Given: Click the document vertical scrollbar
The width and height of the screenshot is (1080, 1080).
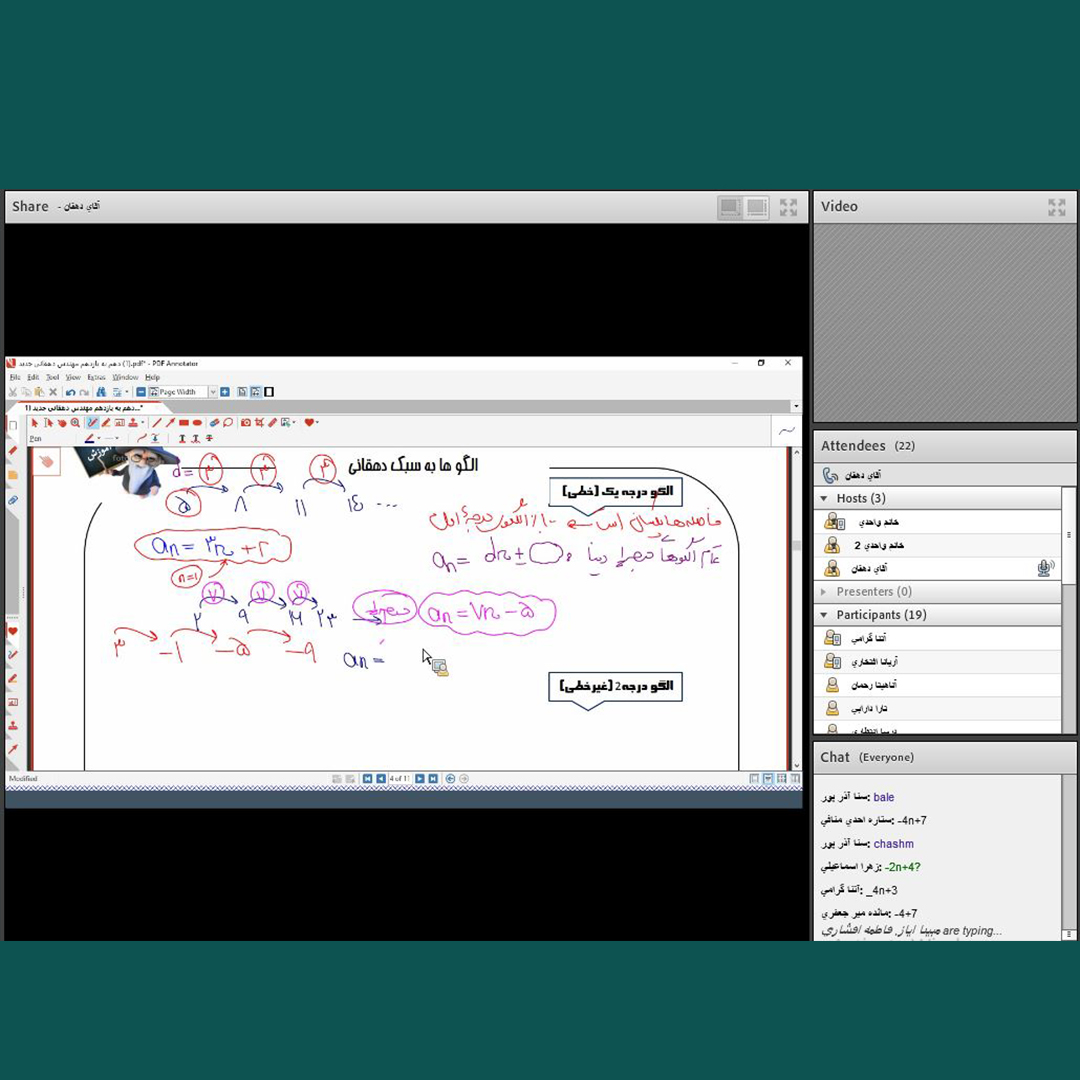Looking at the screenshot, I should pos(797,609).
